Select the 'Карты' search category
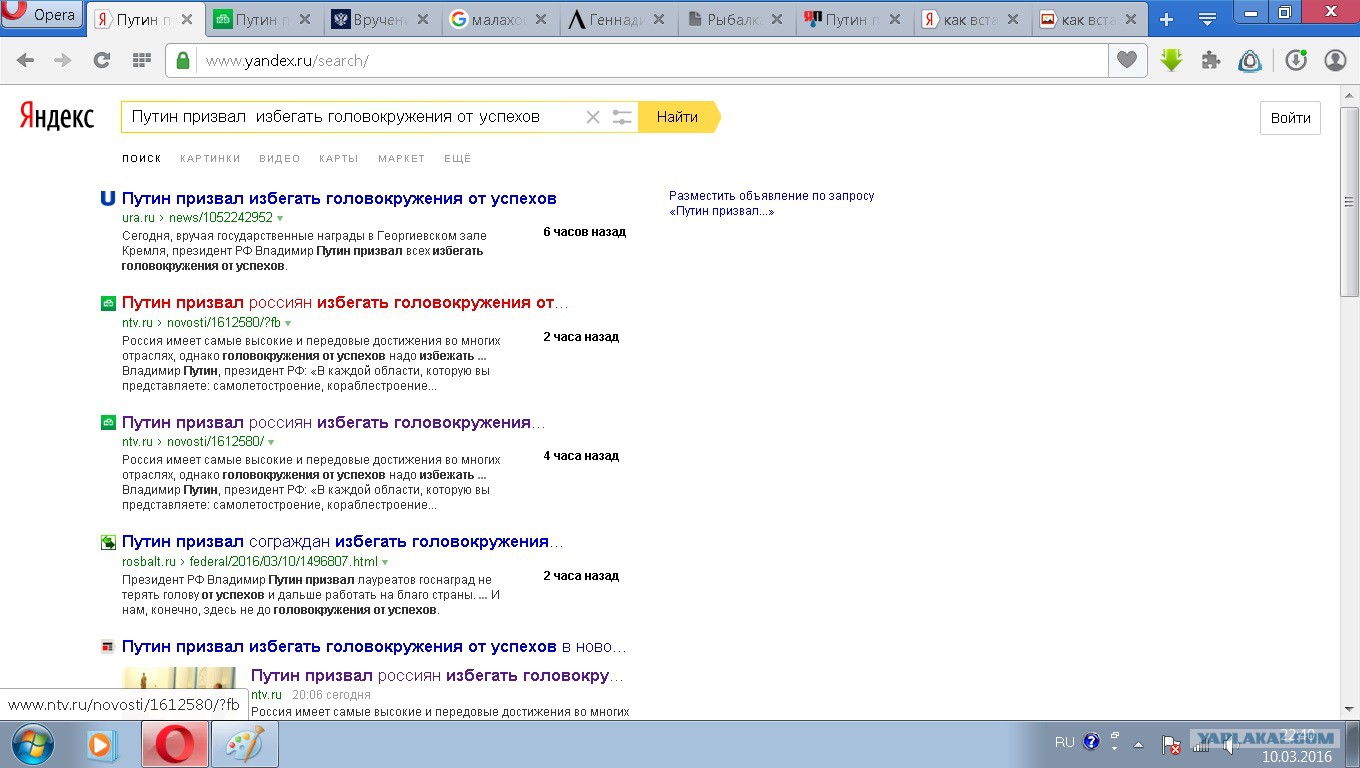 (x=339, y=158)
